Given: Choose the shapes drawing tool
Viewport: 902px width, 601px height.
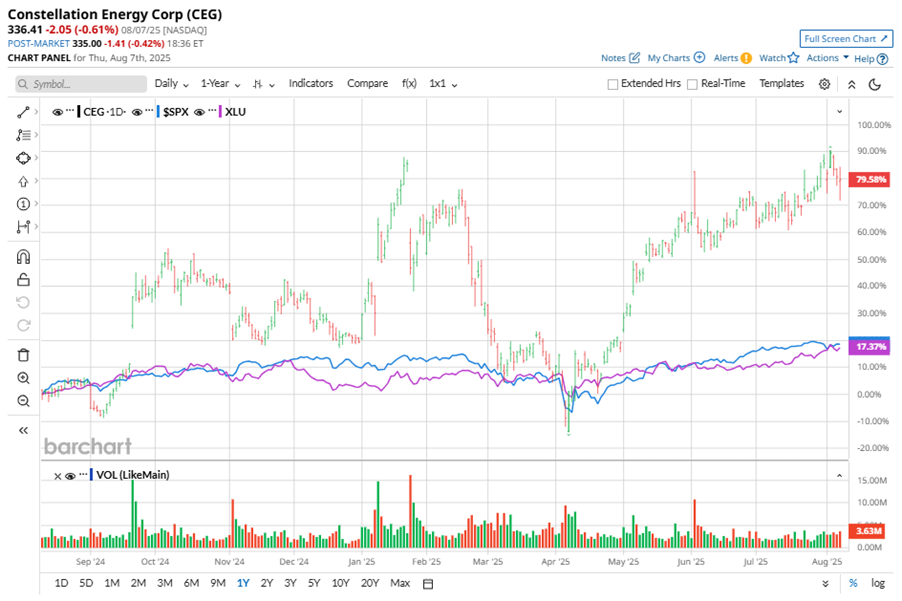Looking at the screenshot, I should 23,158.
